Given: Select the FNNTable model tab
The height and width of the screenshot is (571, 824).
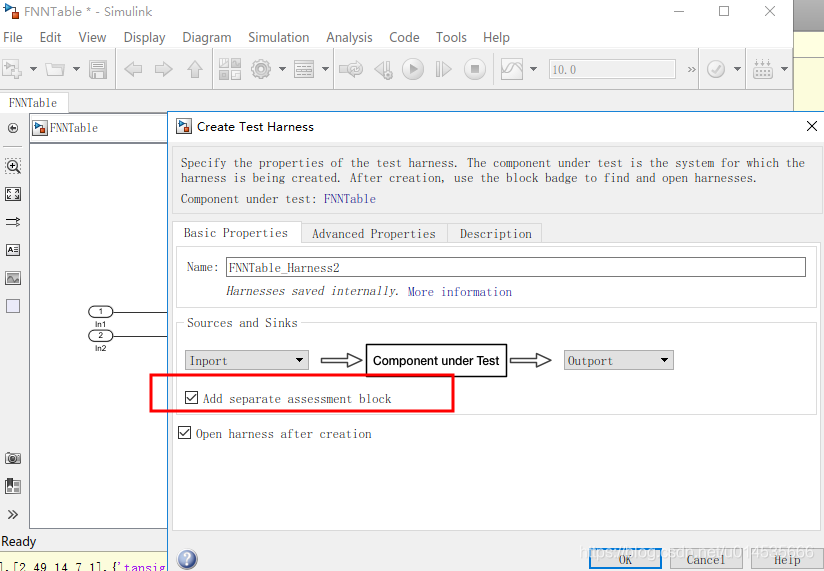Looking at the screenshot, I should [33, 102].
